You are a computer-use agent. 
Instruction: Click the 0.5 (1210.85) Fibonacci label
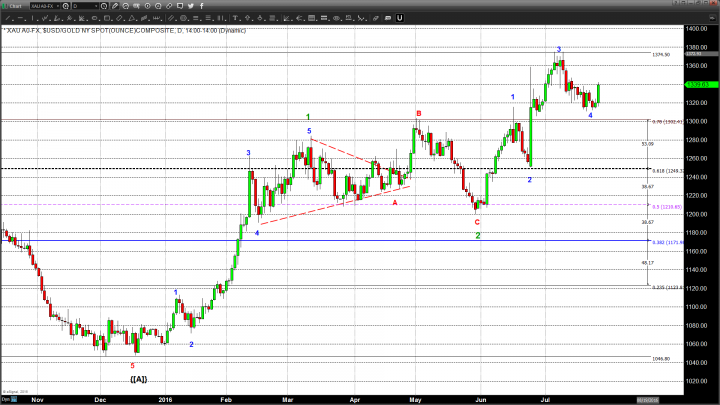point(667,207)
